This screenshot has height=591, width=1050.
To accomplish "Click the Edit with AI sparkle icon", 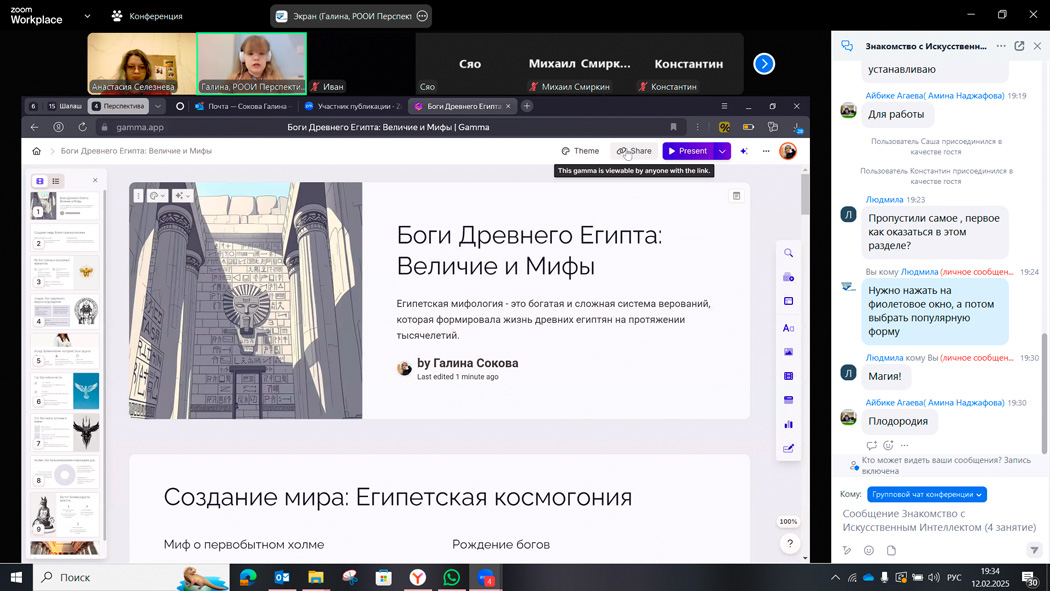I will pyautogui.click(x=744, y=151).
